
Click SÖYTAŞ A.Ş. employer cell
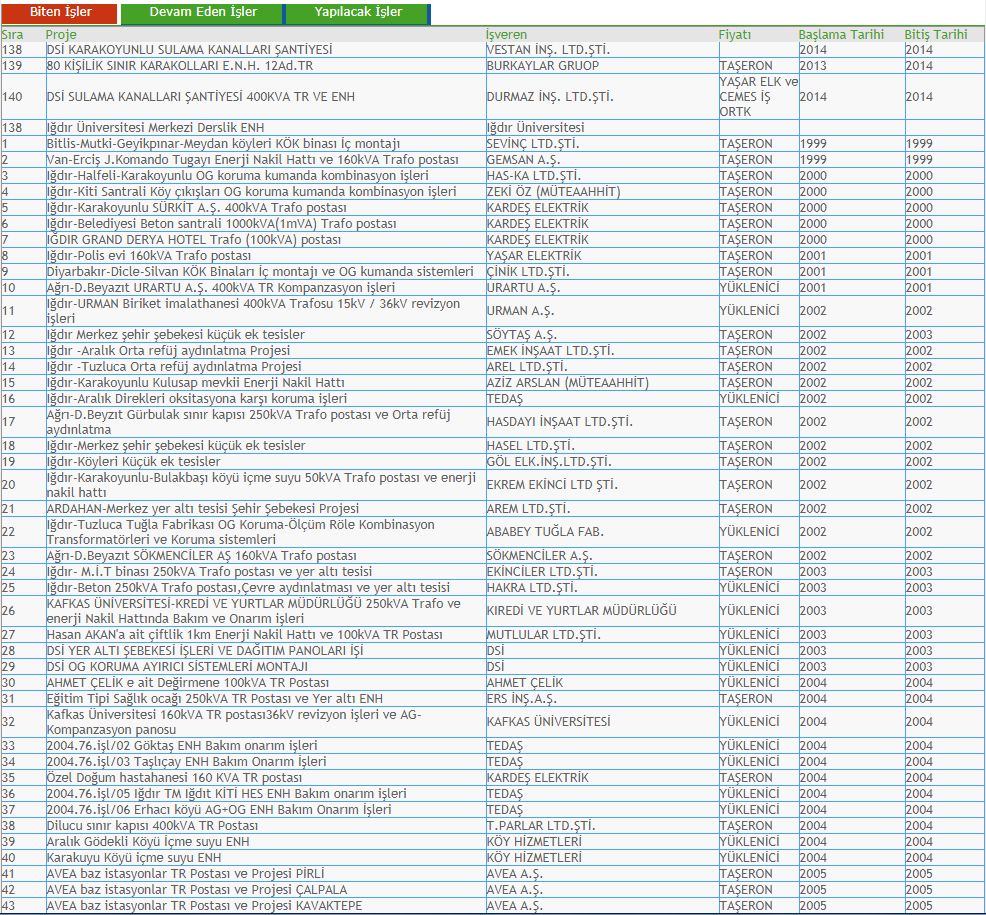[602, 335]
